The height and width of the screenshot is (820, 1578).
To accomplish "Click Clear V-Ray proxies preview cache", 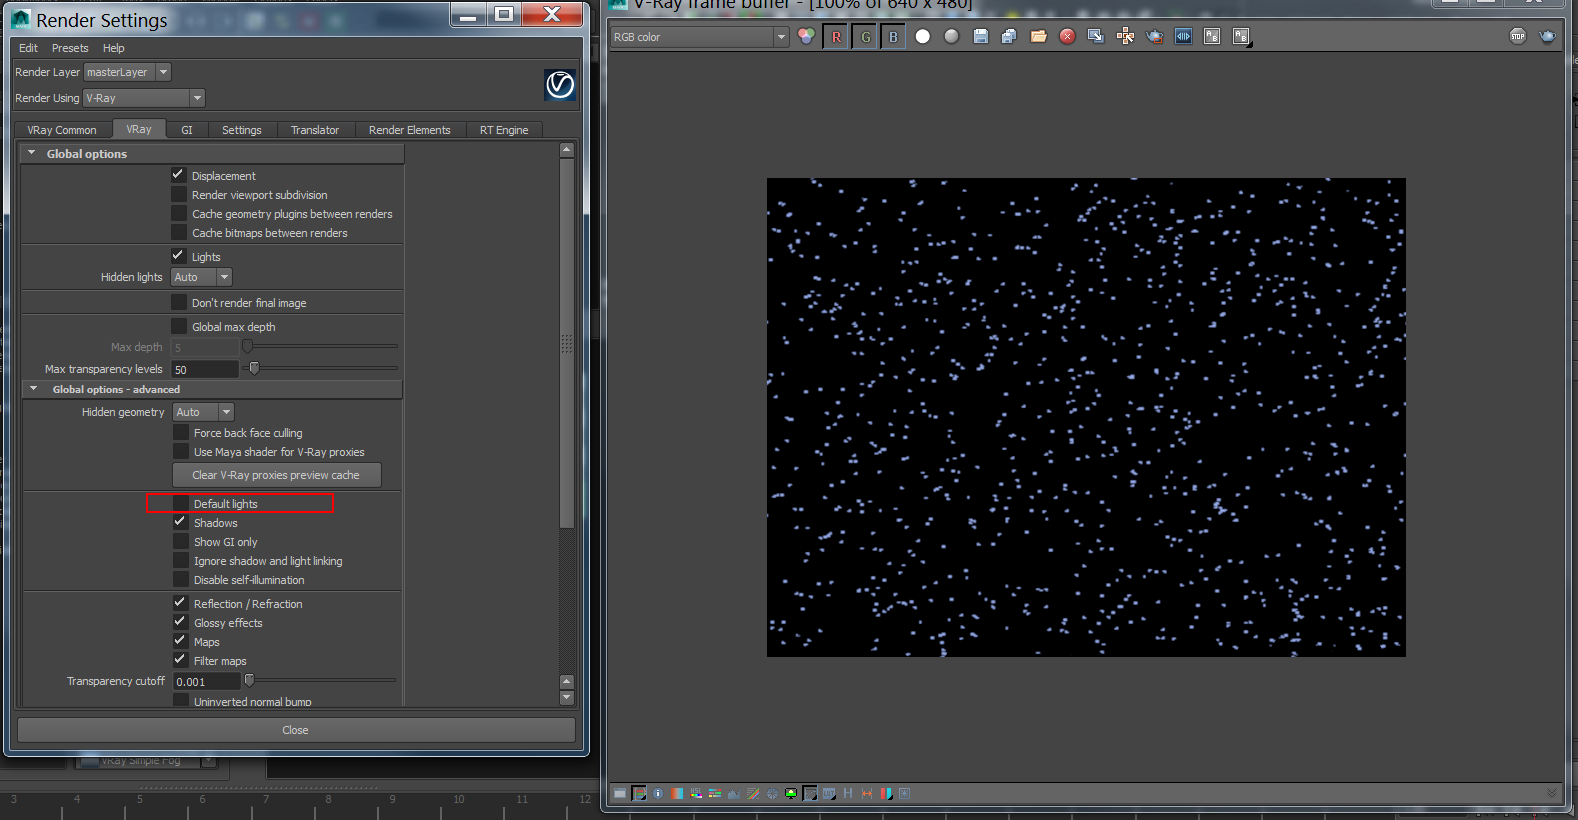I will 277,475.
